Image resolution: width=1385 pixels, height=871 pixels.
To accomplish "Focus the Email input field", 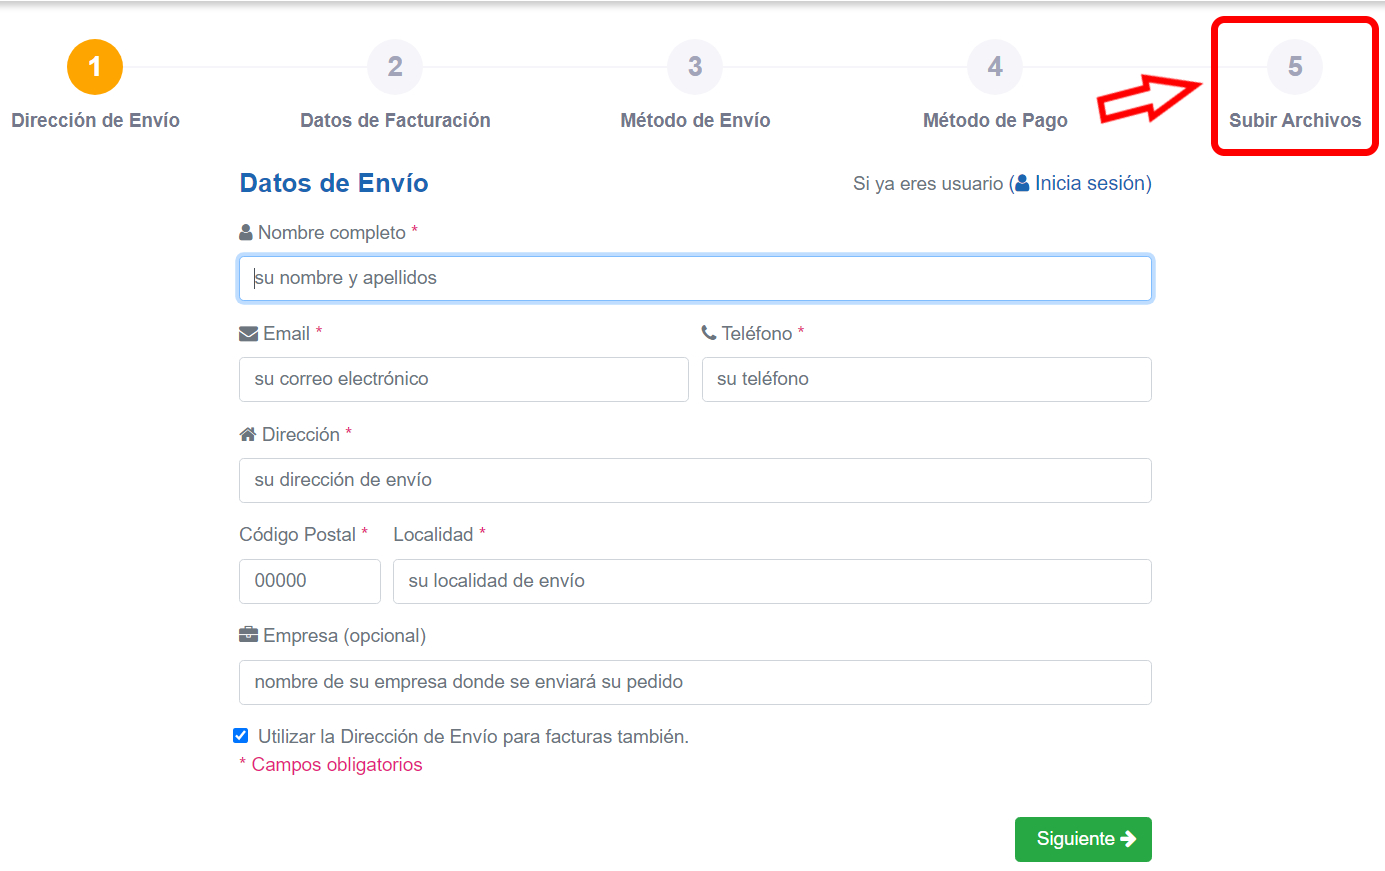I will click(464, 379).
